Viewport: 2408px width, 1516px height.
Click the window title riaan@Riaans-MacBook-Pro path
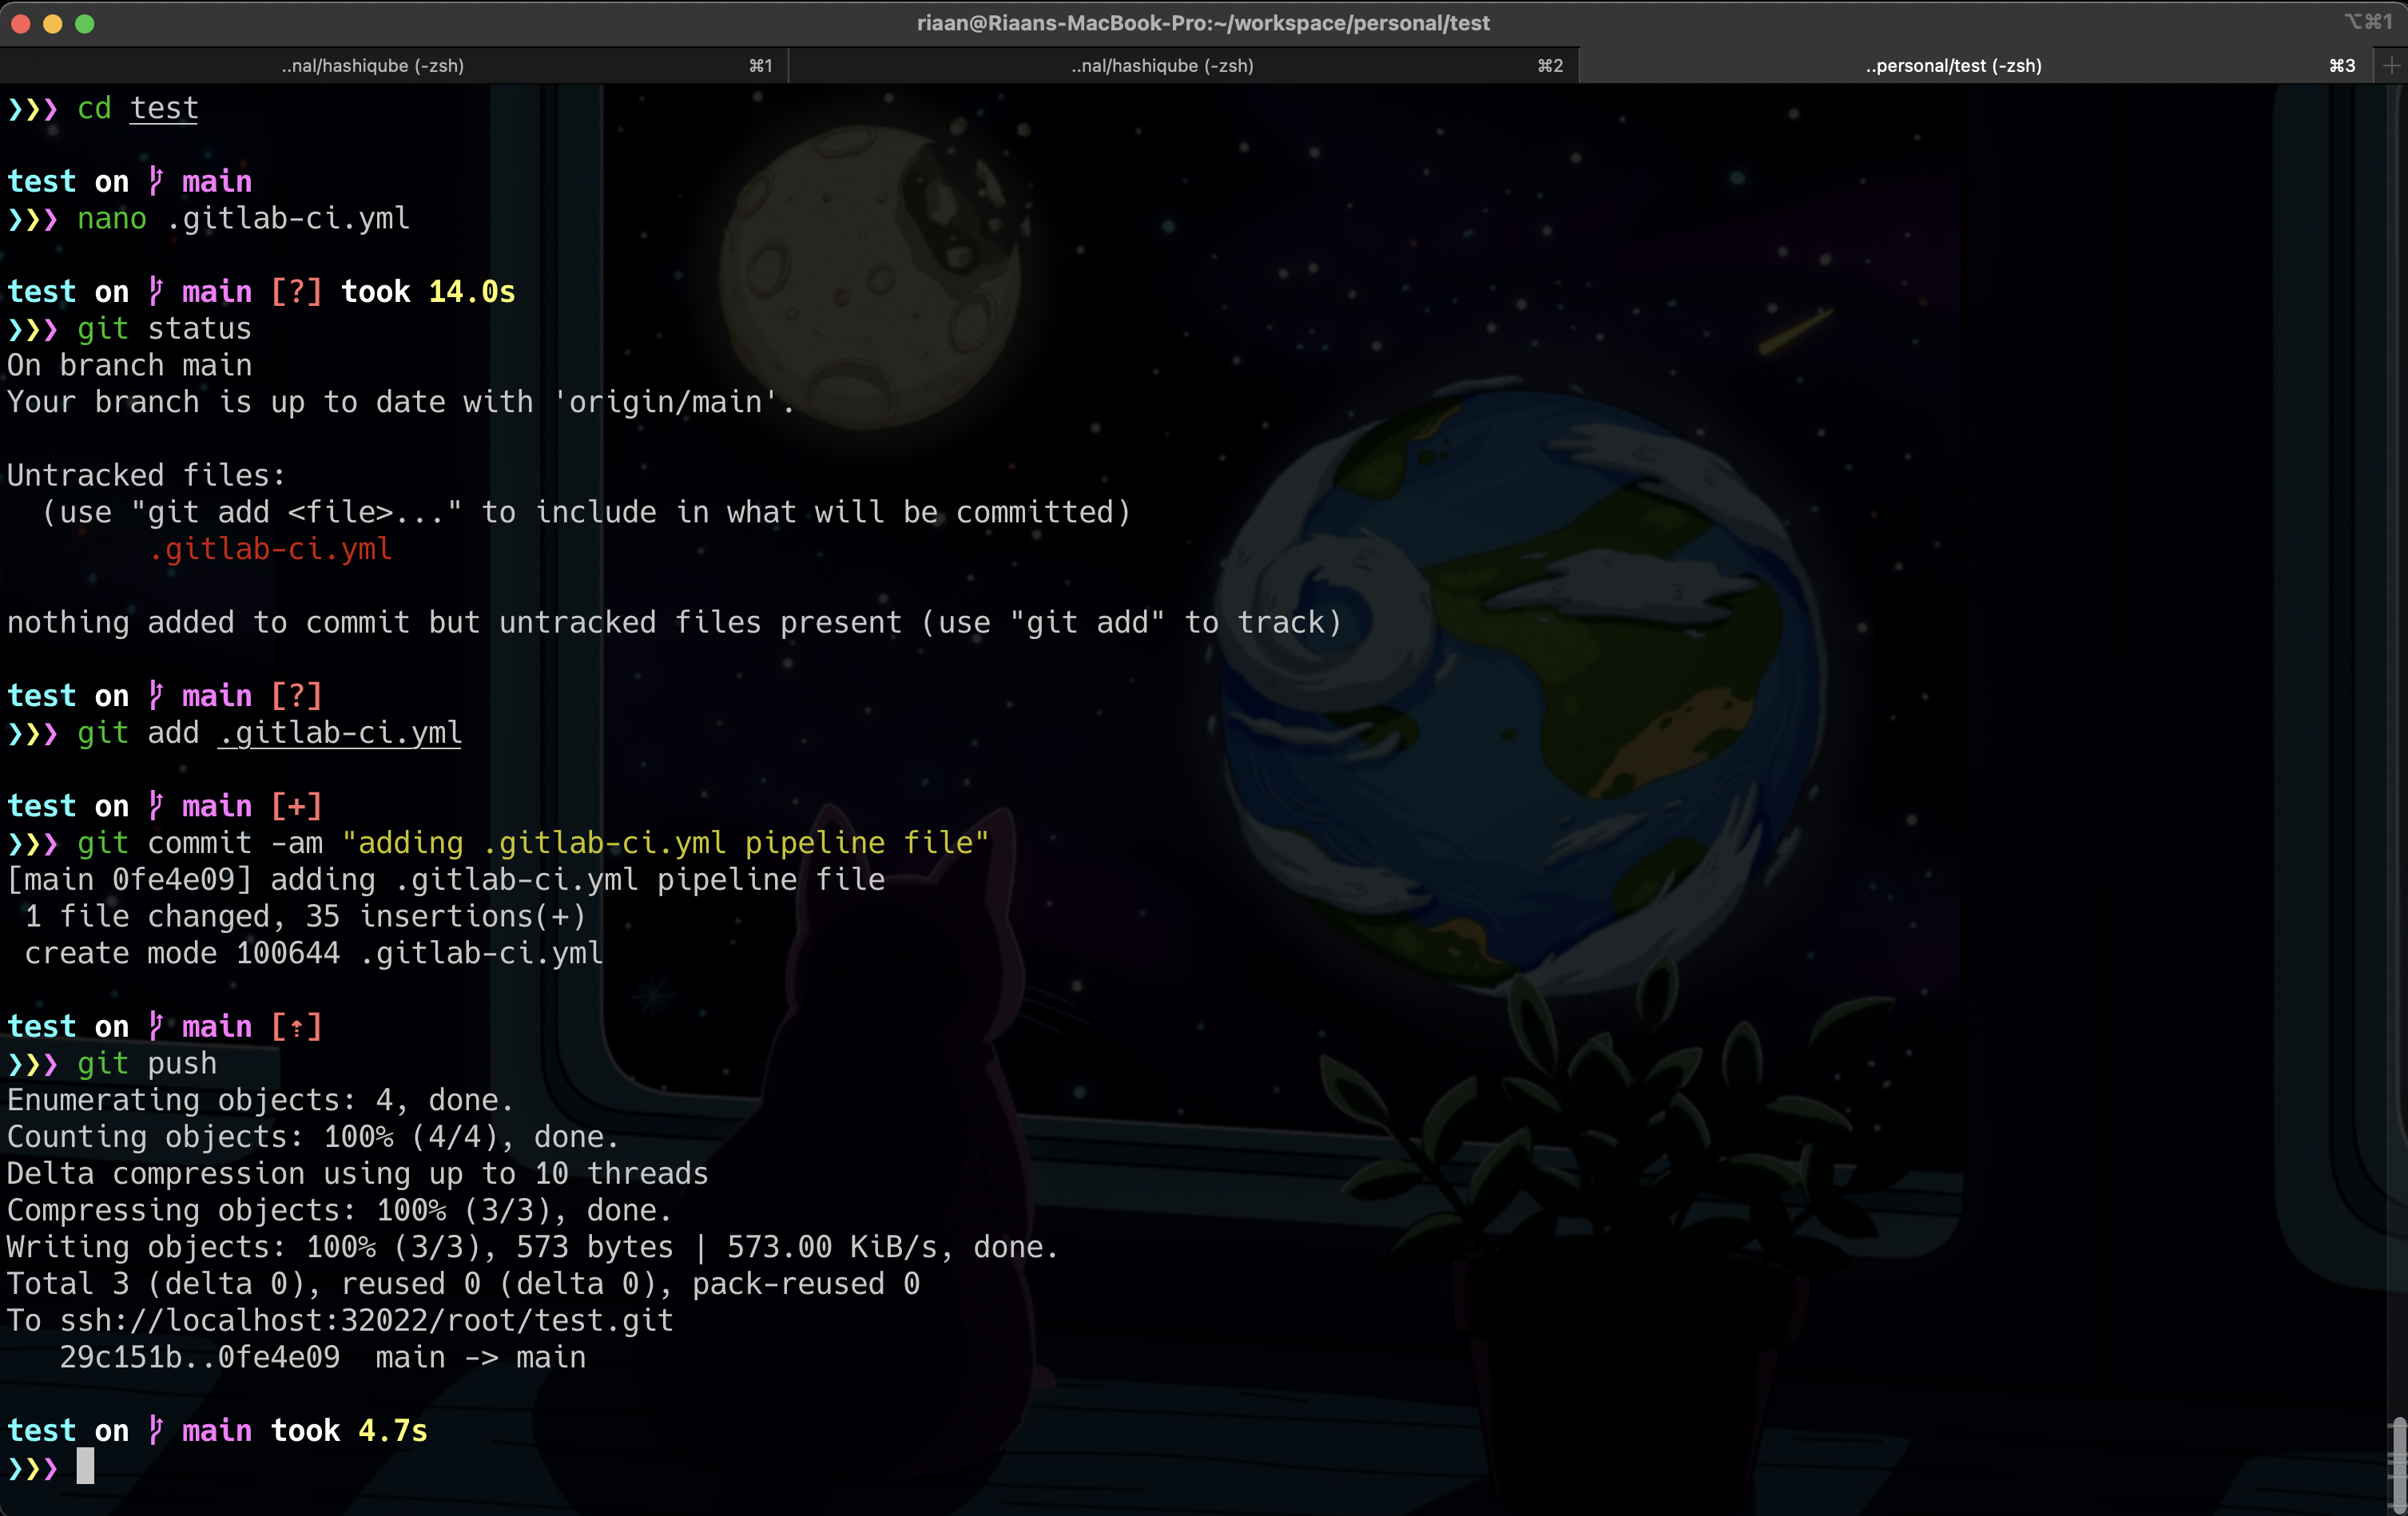click(1203, 23)
